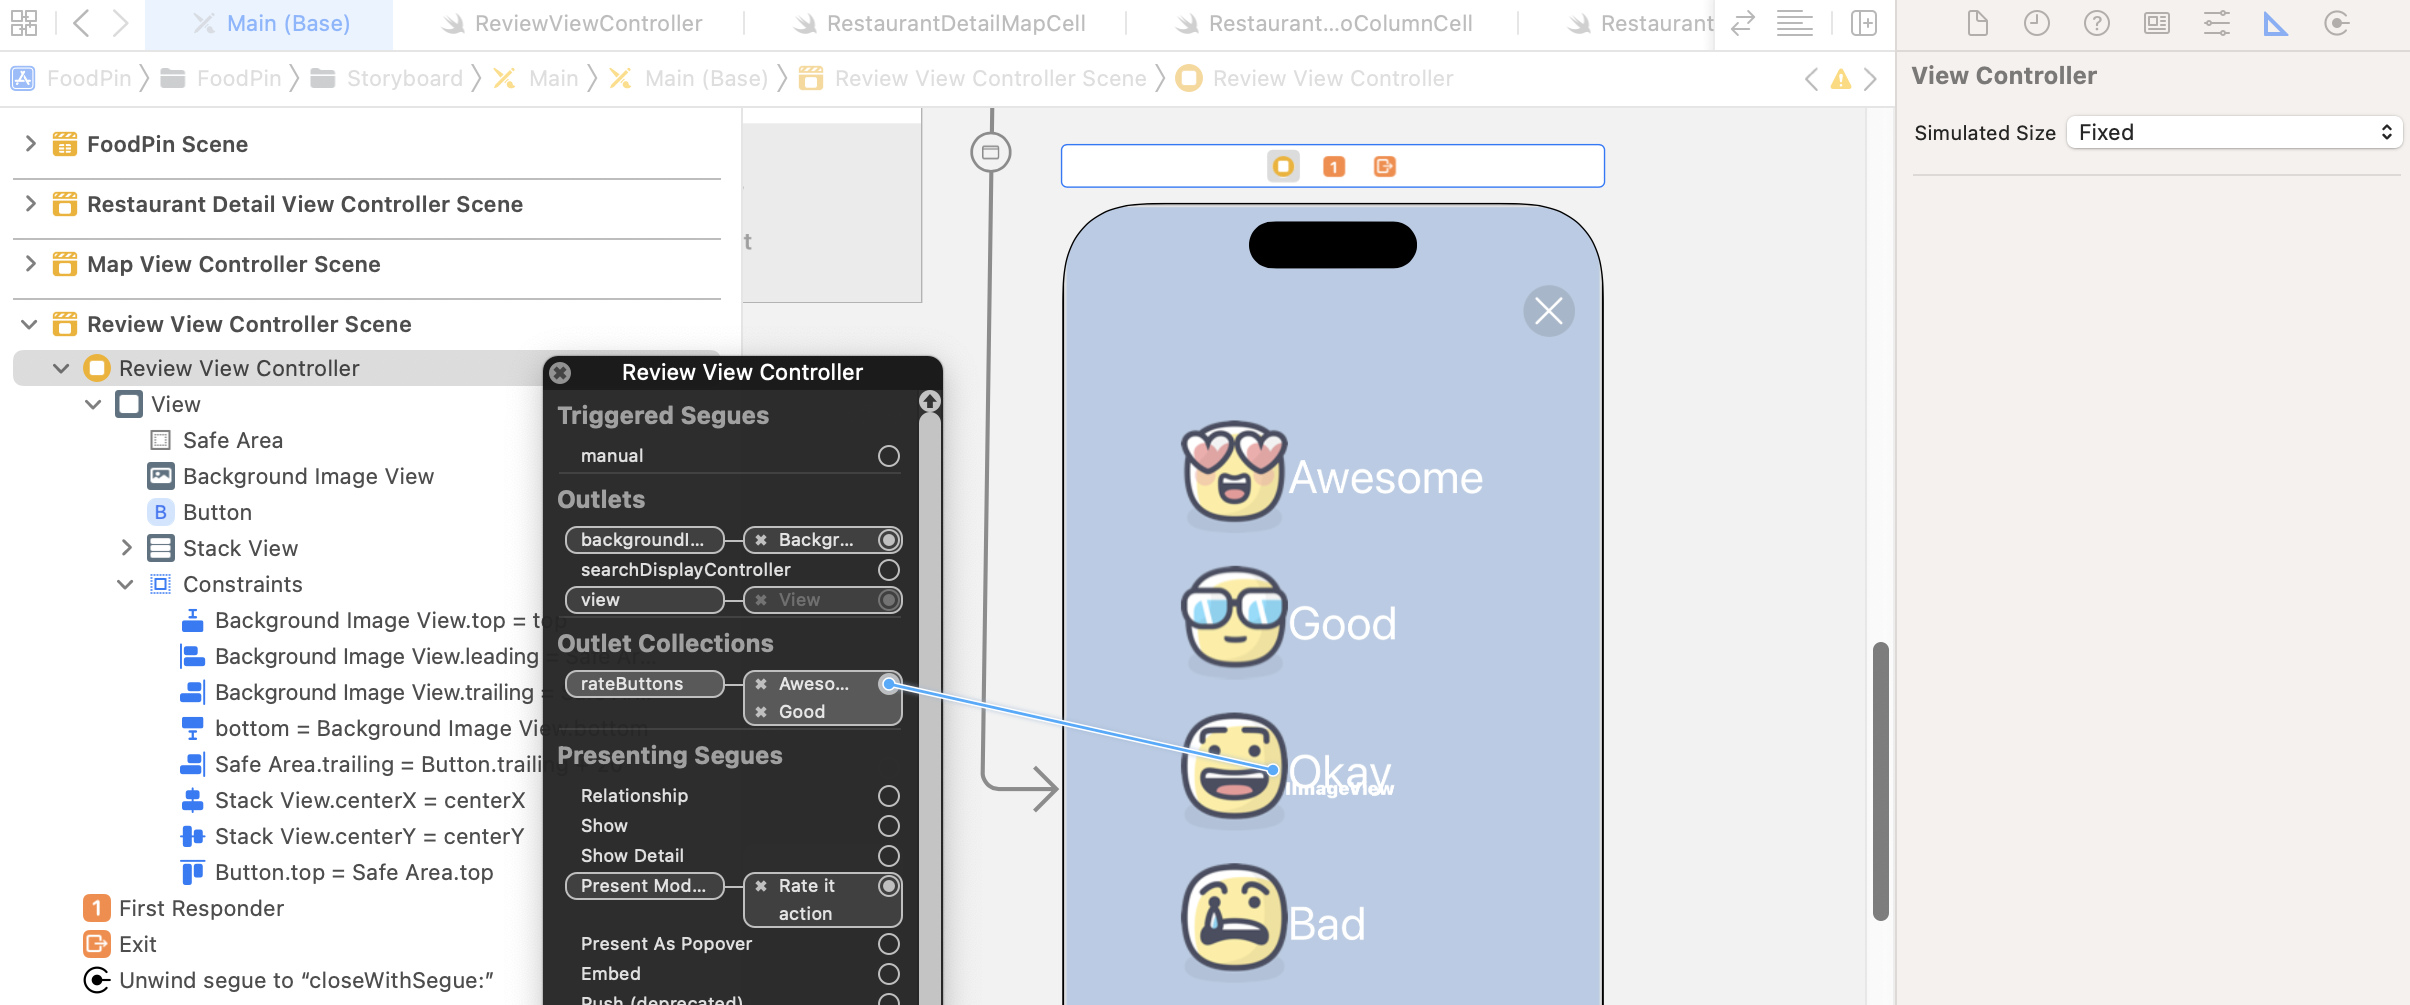Expand the FoodPin Scene tree item
Viewport: 2410px width, 1005px height.
[x=31, y=144]
